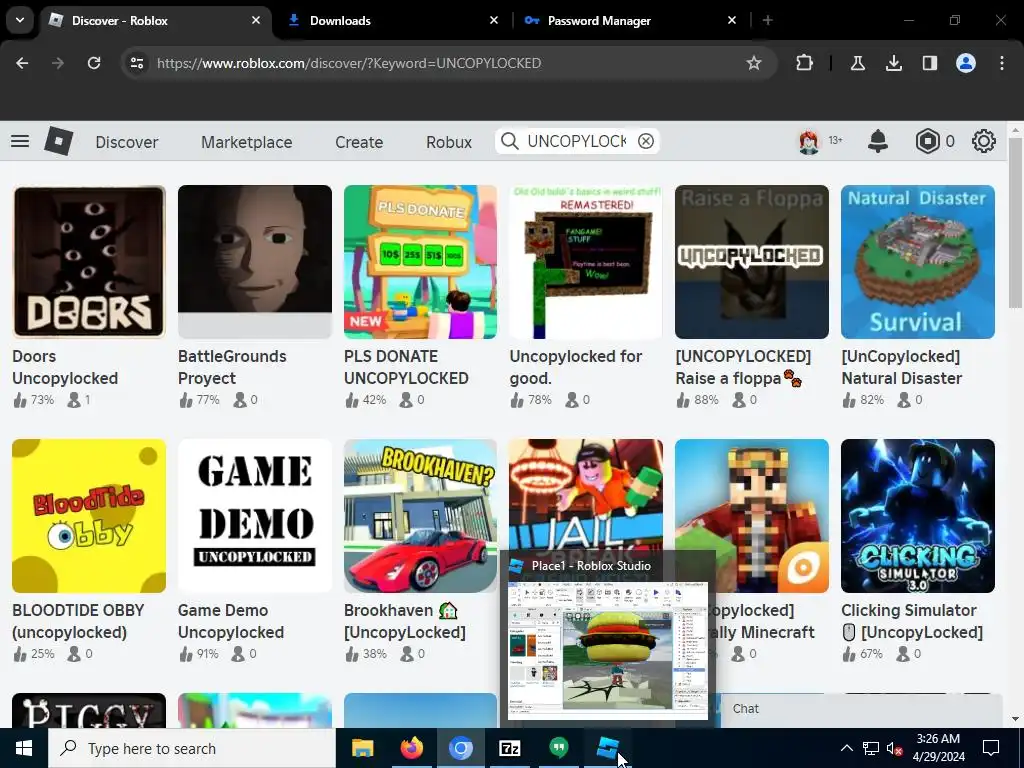Open the BLOODTIDE OBBY thumbnail
This screenshot has height=768, width=1024.
[89, 516]
